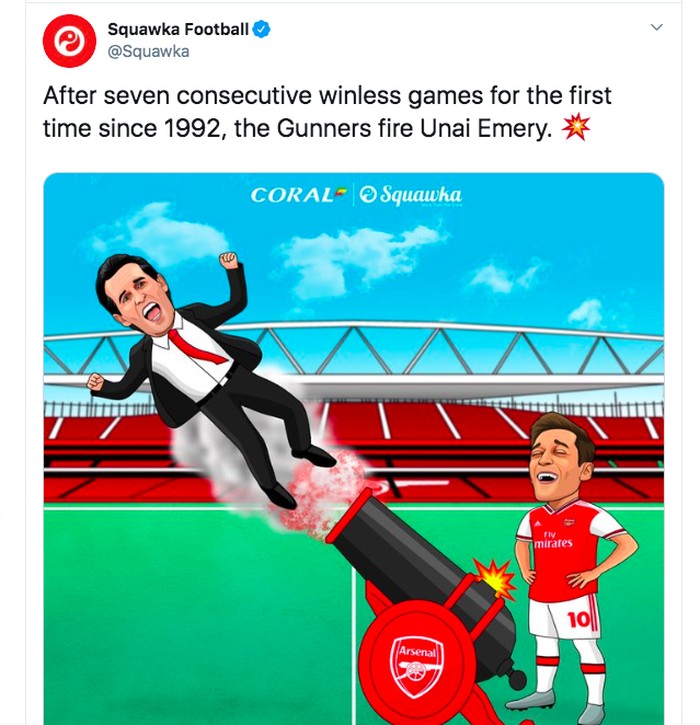The height and width of the screenshot is (725, 700).
Task: Click the Coral logo in the image
Action: pyautogui.click(x=297, y=195)
